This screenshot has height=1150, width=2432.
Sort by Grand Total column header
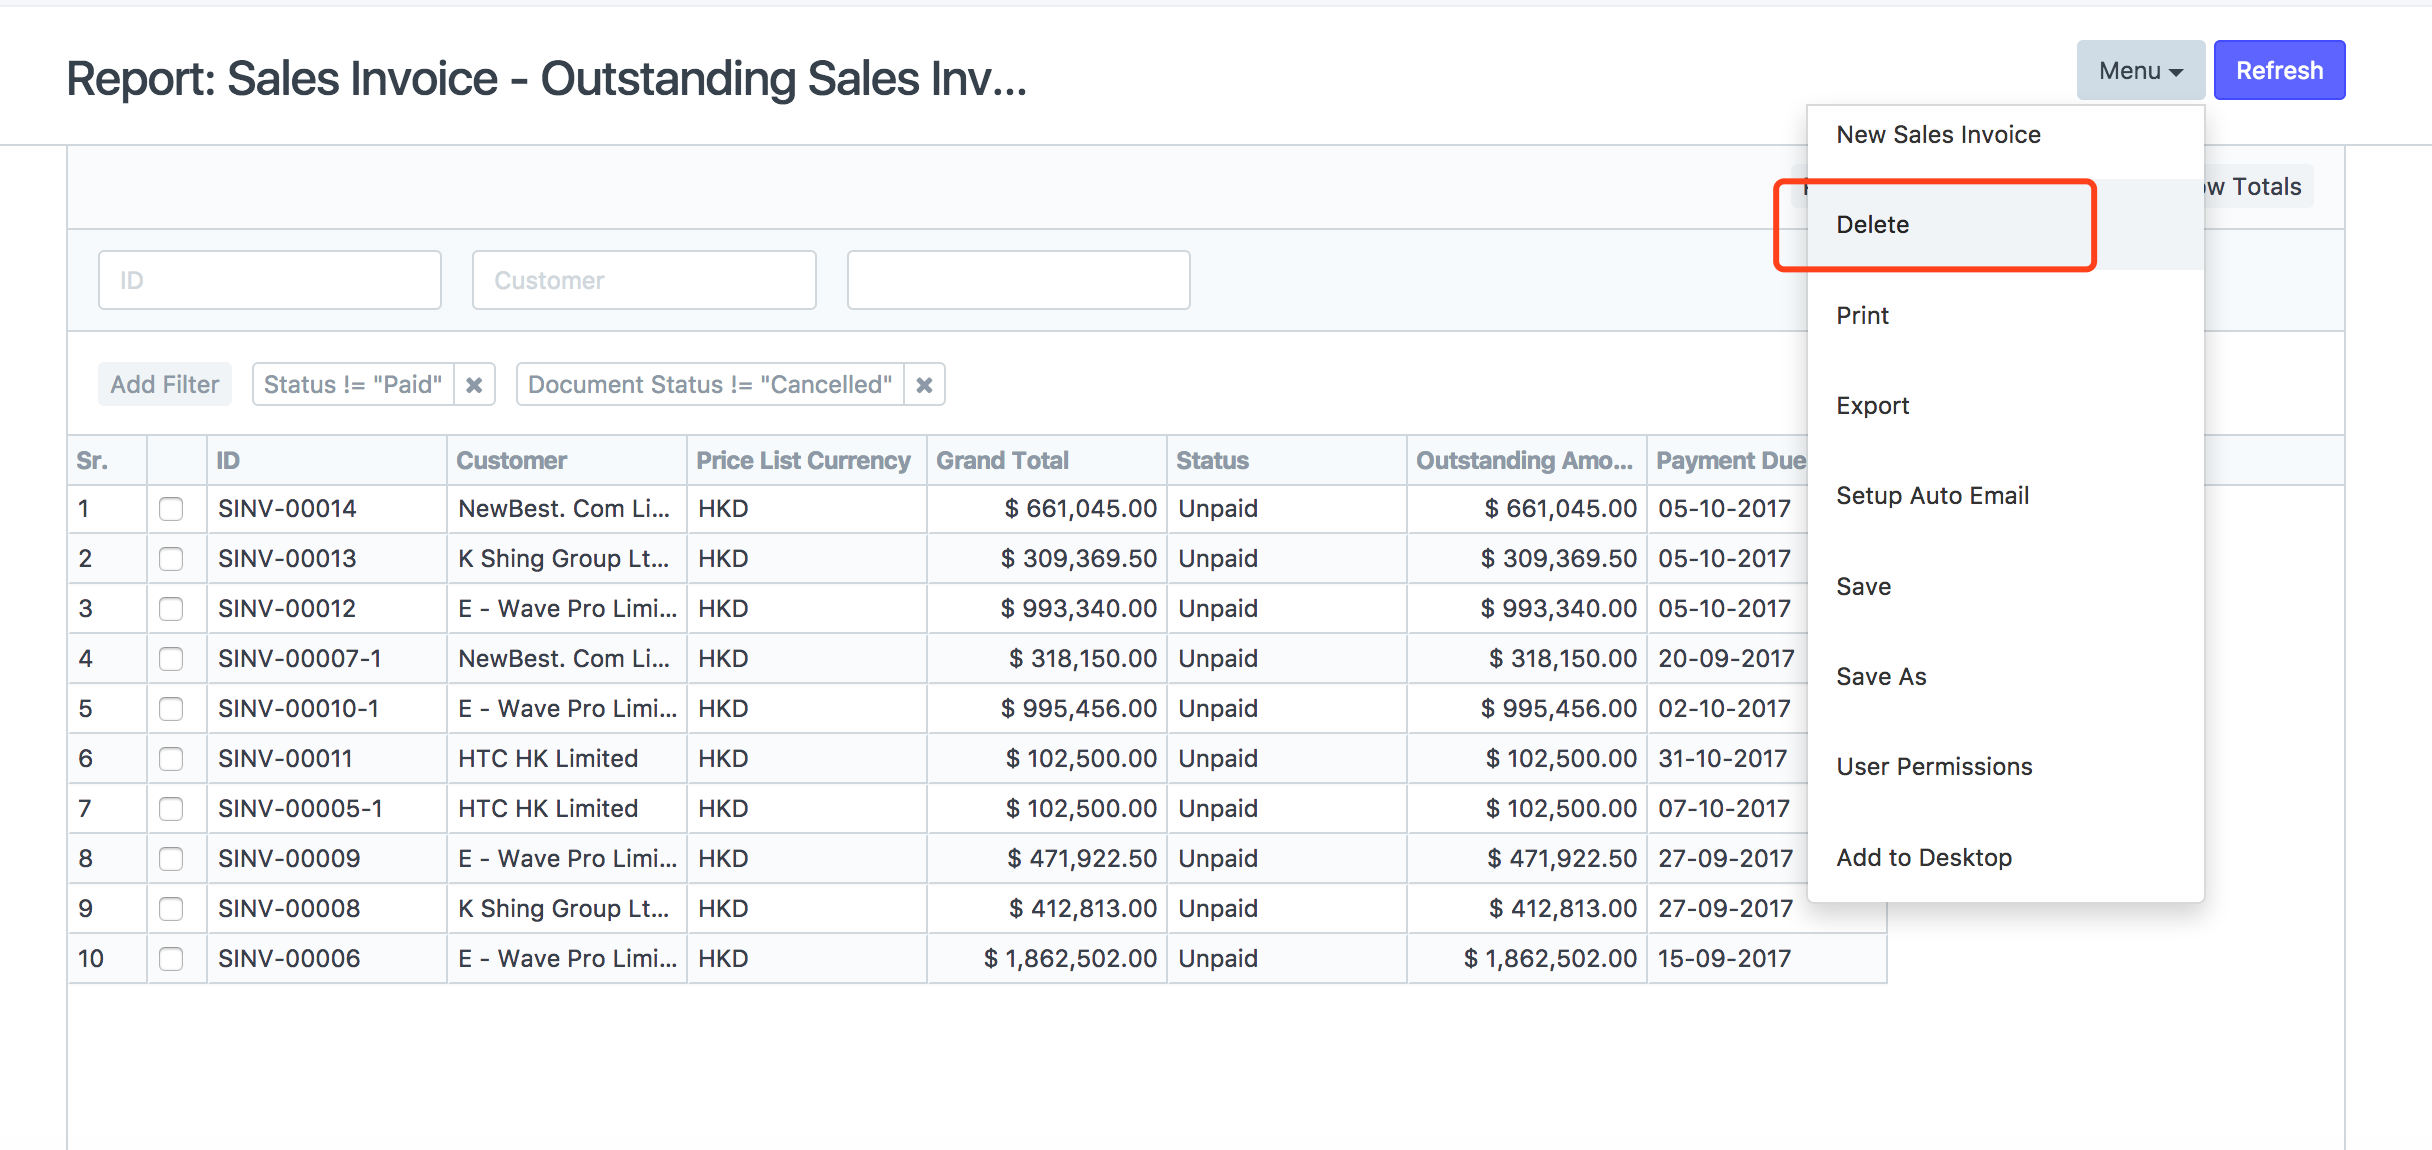[1002, 461]
